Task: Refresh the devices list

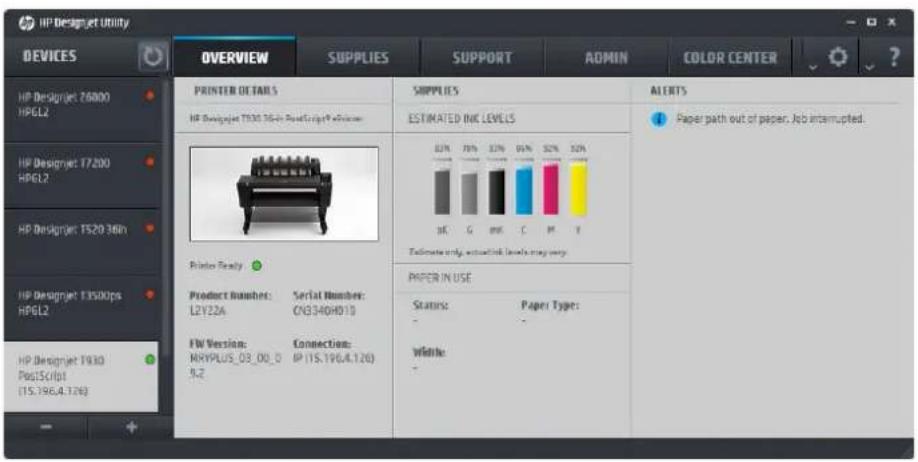Action: point(152,57)
